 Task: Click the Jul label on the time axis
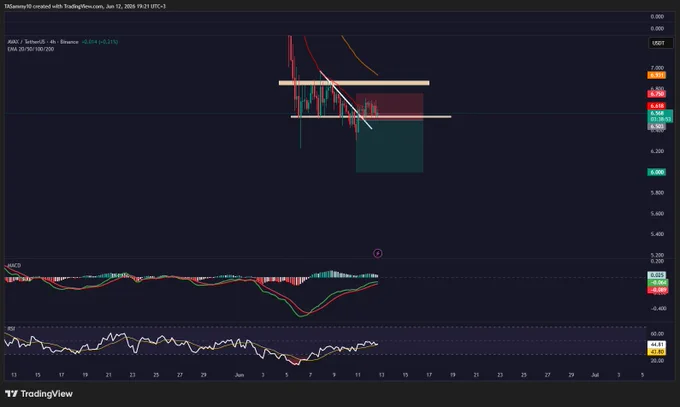[x=595, y=375]
